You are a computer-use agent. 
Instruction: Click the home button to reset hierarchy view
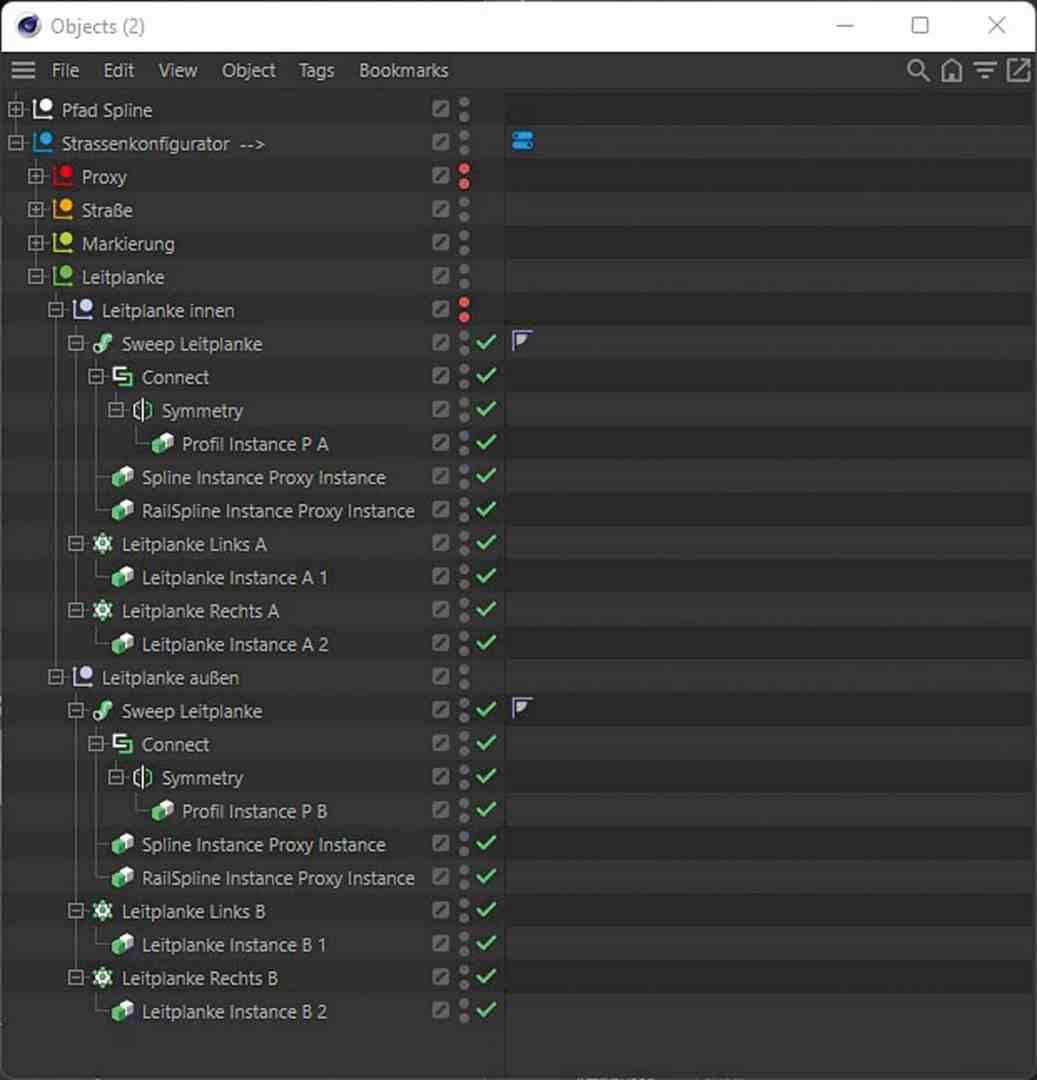click(952, 70)
